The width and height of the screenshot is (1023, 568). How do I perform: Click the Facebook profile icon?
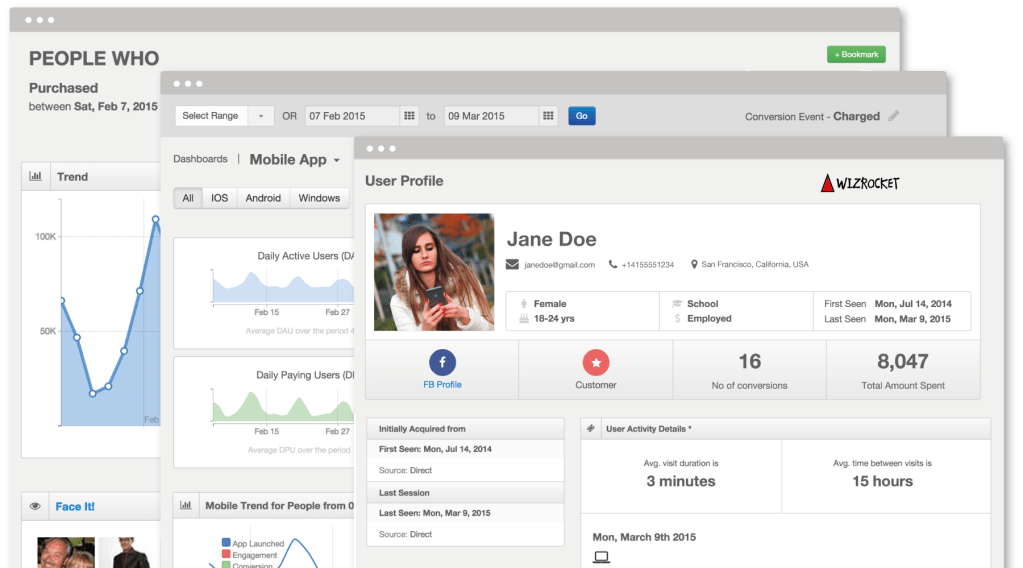[x=442, y=362]
